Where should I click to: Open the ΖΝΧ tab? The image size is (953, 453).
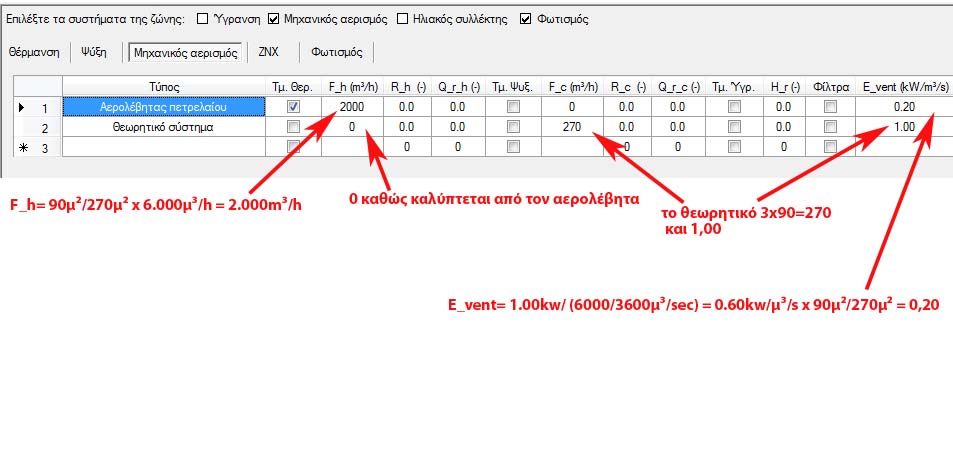(268, 51)
